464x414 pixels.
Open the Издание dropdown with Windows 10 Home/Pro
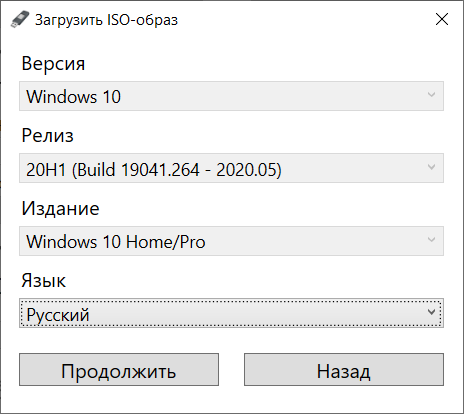(x=231, y=241)
